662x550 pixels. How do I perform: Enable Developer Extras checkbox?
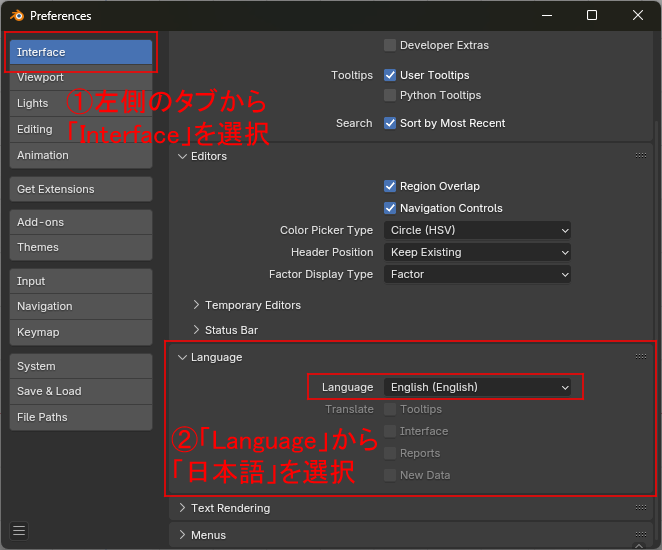pyautogui.click(x=390, y=45)
